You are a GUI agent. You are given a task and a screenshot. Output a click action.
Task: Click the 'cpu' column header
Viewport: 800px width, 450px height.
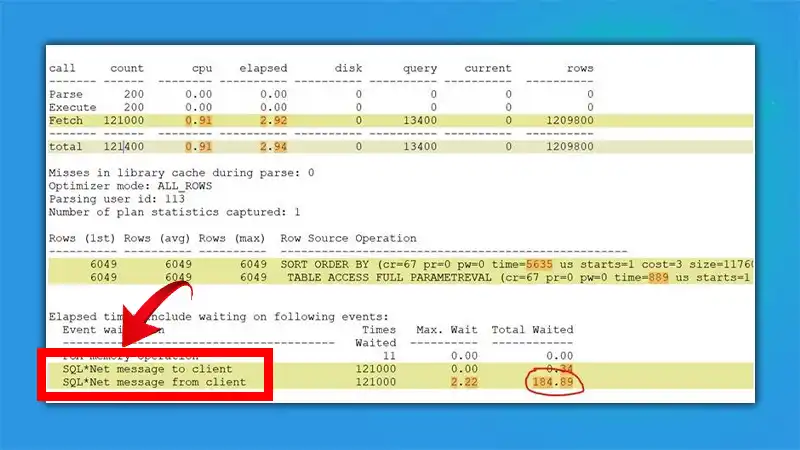point(202,68)
